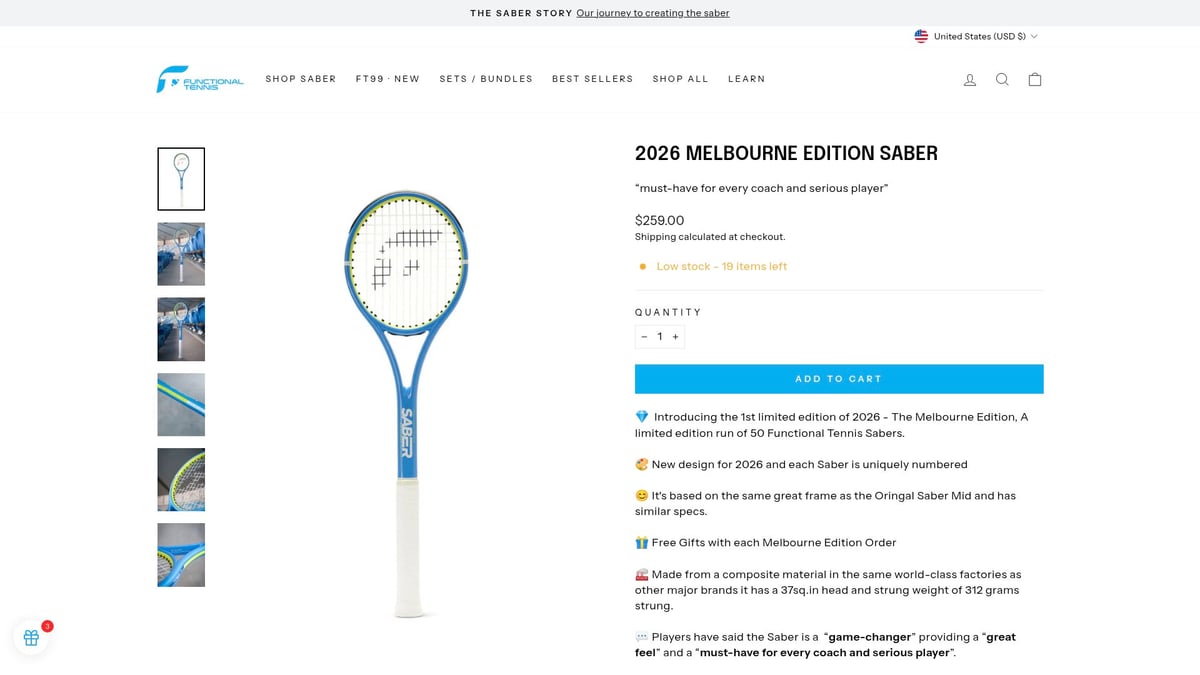Viewport: 1200px width, 675px height.
Task: Open the shopping cart icon
Action: (1035, 79)
